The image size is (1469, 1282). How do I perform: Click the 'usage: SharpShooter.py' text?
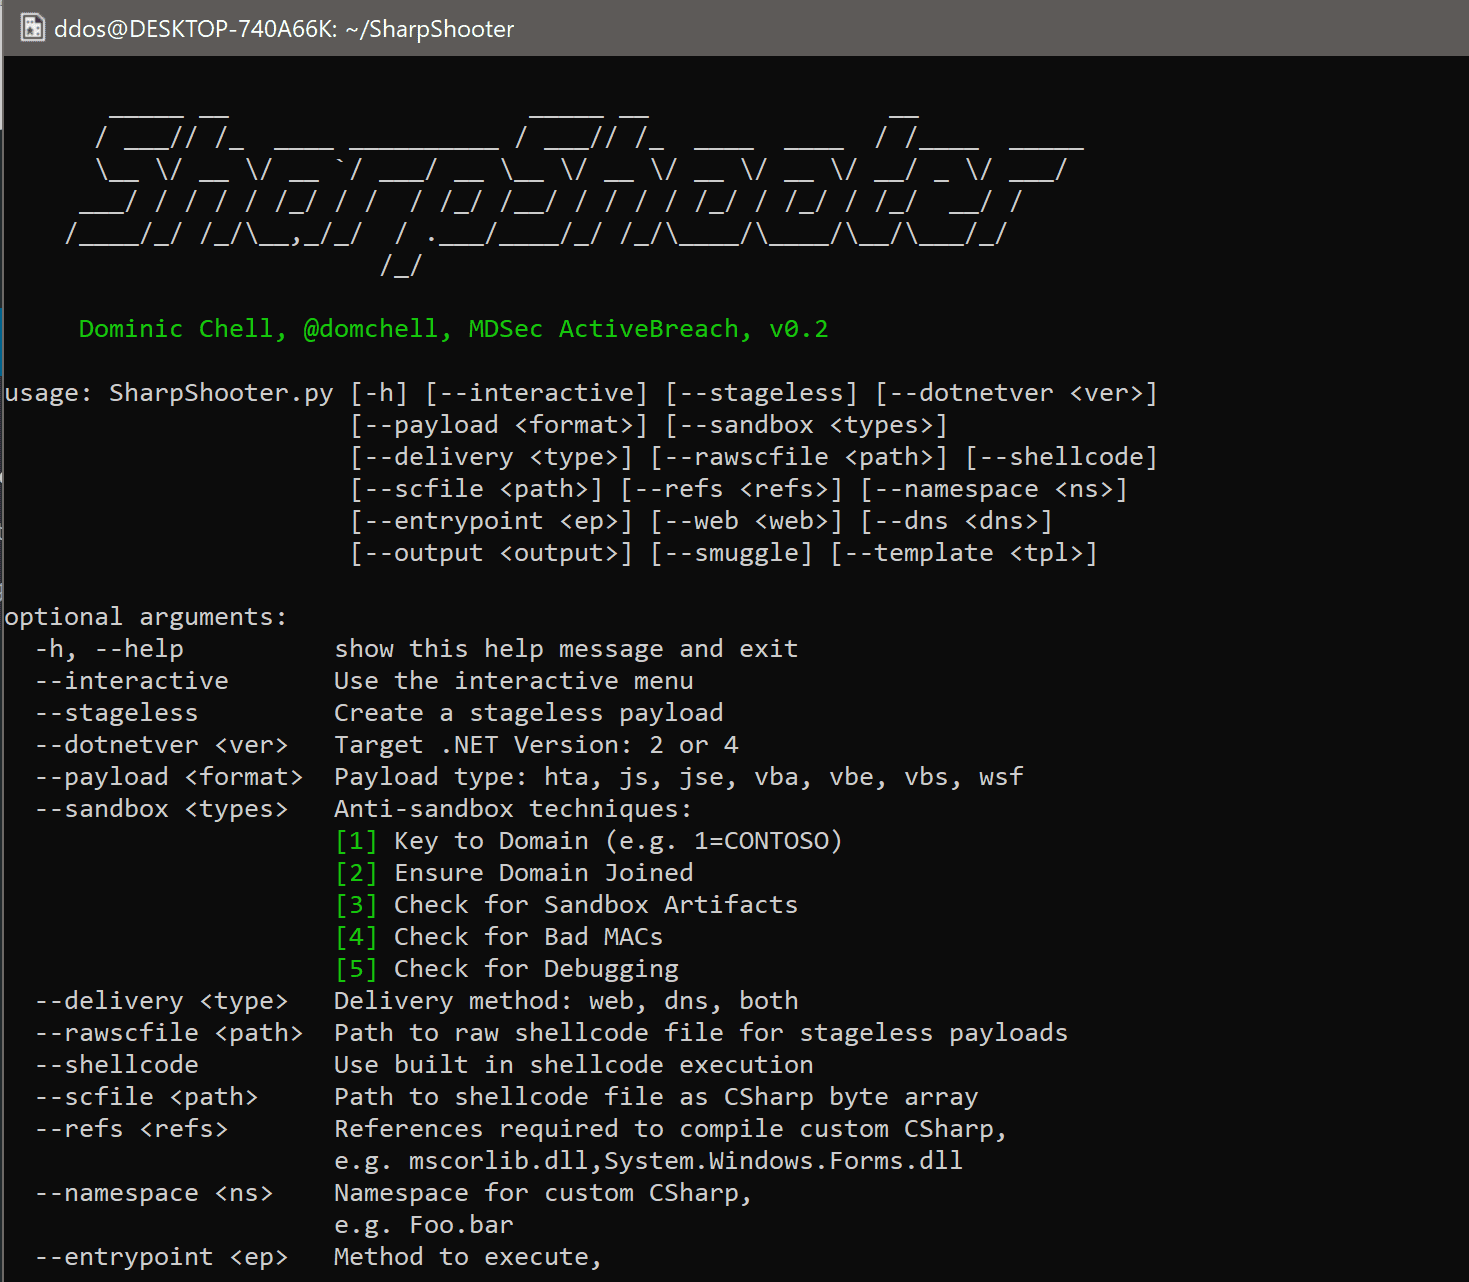click(169, 393)
